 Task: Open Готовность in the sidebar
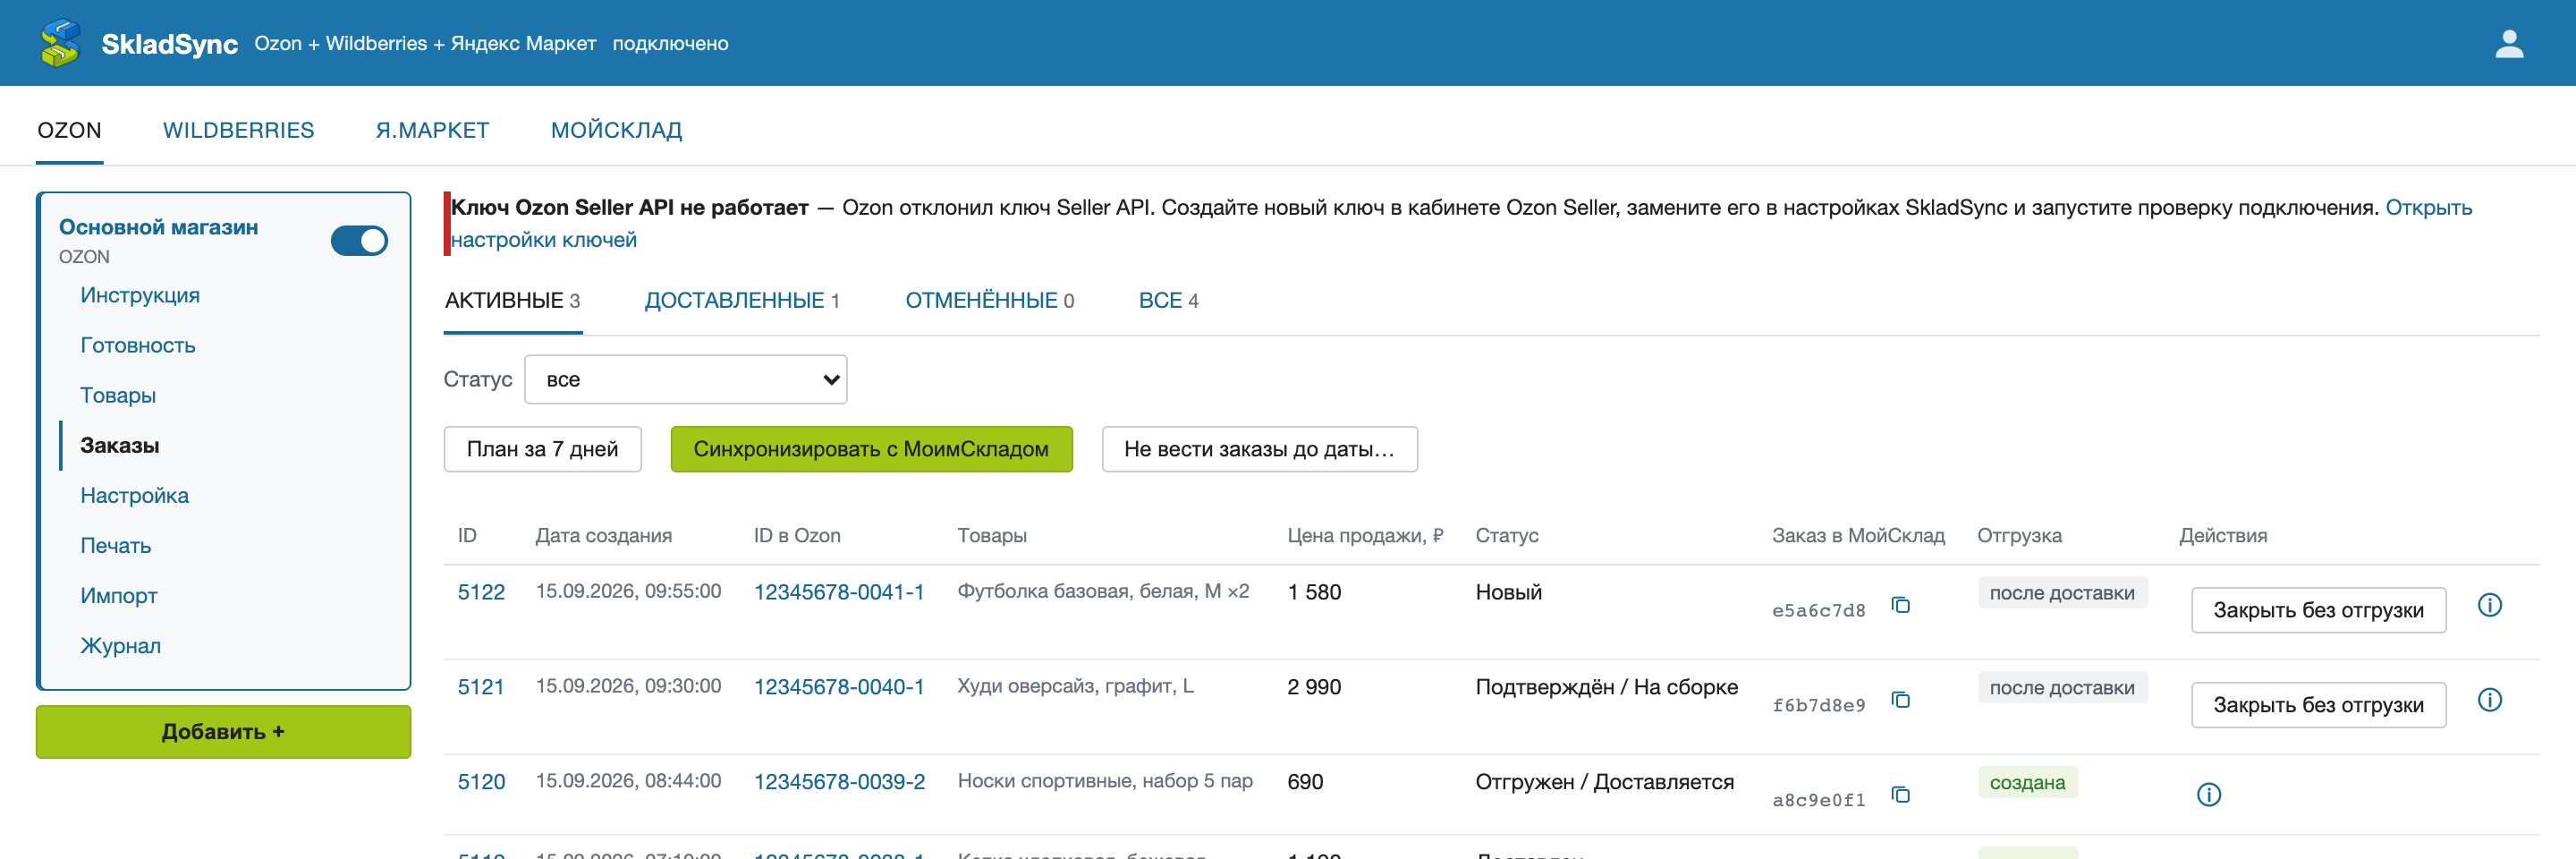(138, 346)
